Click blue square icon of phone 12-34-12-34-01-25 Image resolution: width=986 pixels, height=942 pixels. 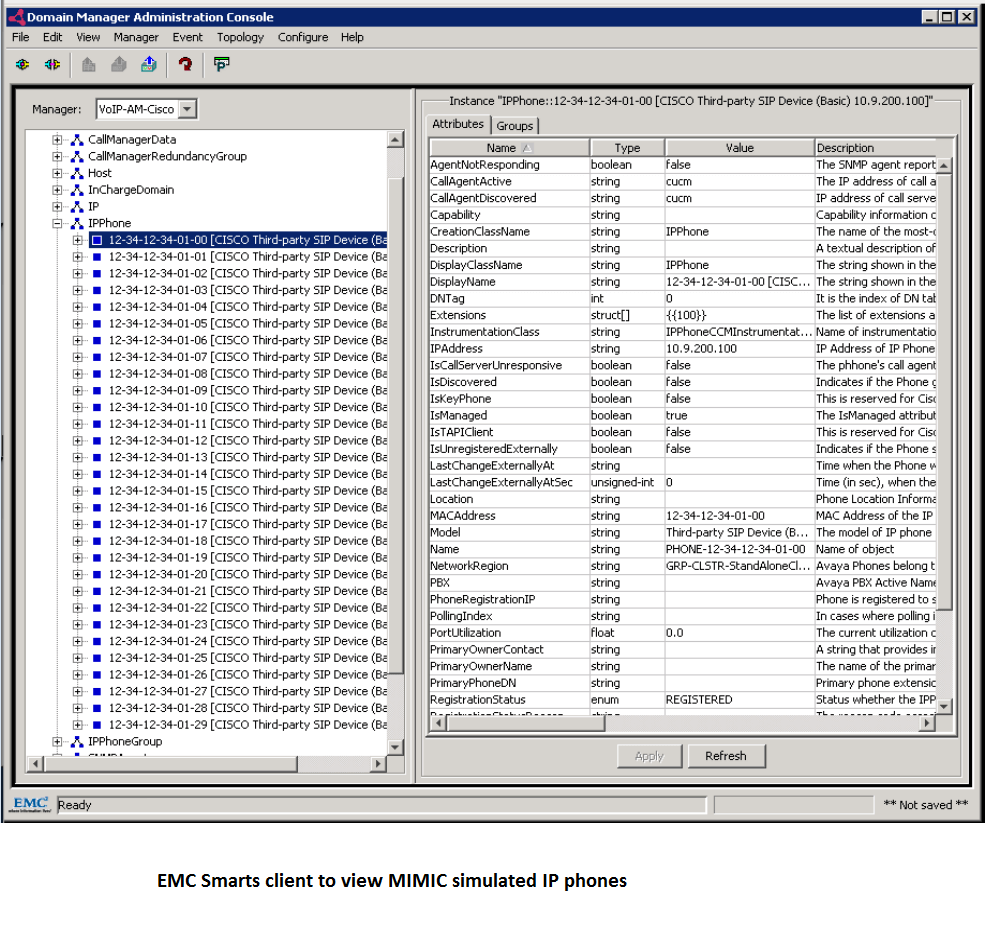tap(97, 658)
